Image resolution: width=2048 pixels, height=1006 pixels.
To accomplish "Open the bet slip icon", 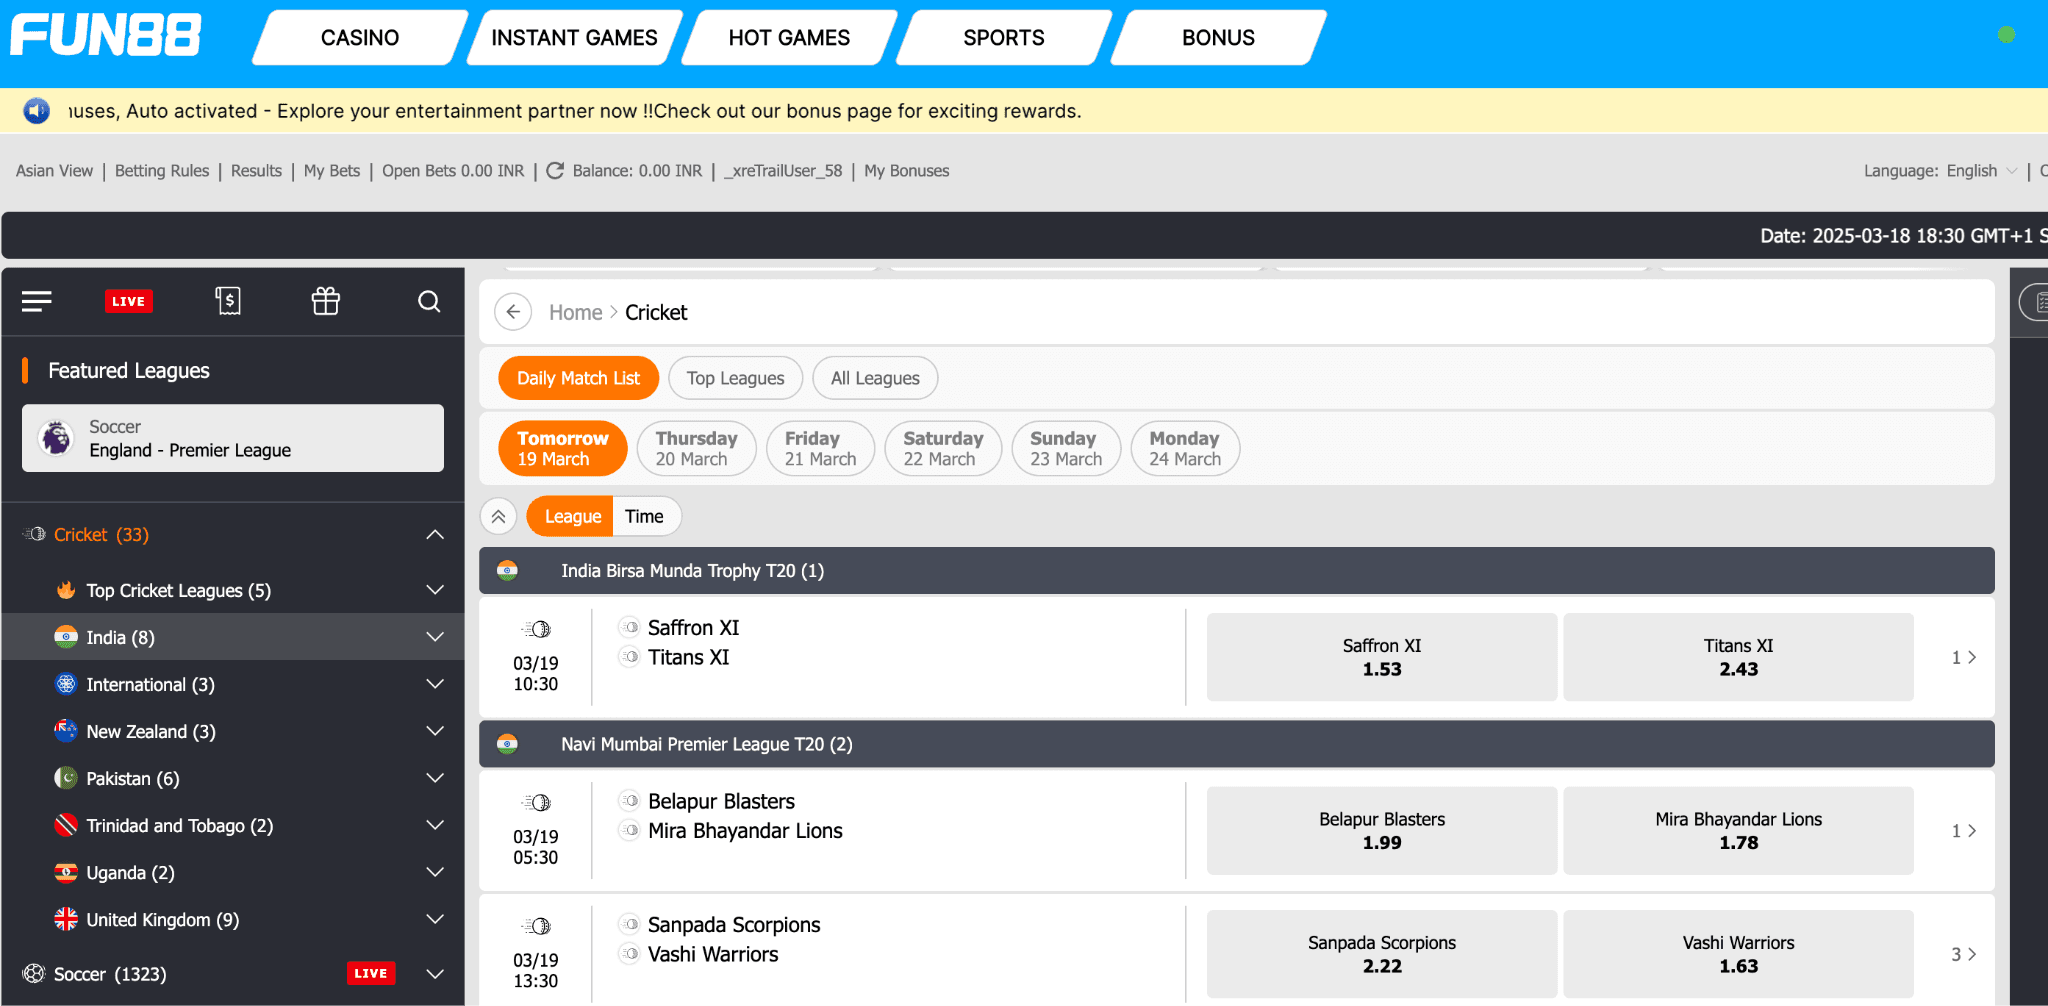I will click(228, 300).
